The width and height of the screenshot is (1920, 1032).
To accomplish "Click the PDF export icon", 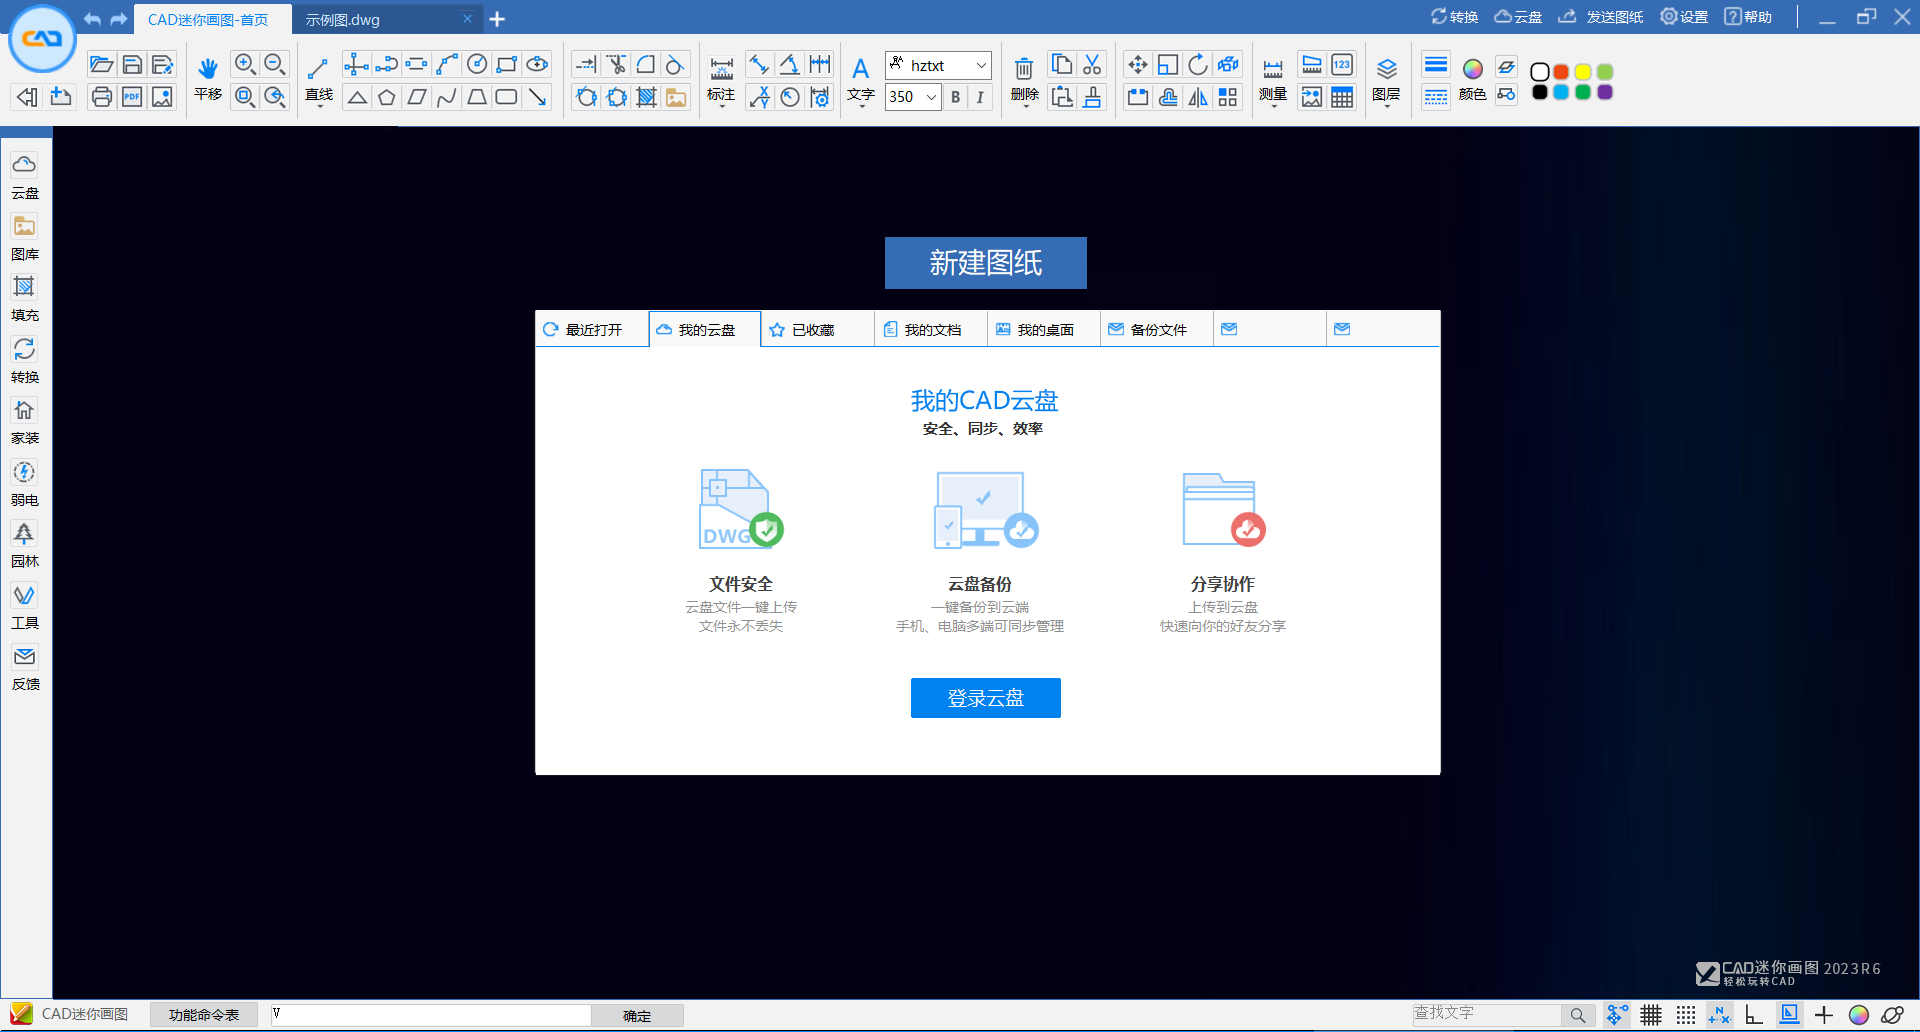I will [132, 97].
